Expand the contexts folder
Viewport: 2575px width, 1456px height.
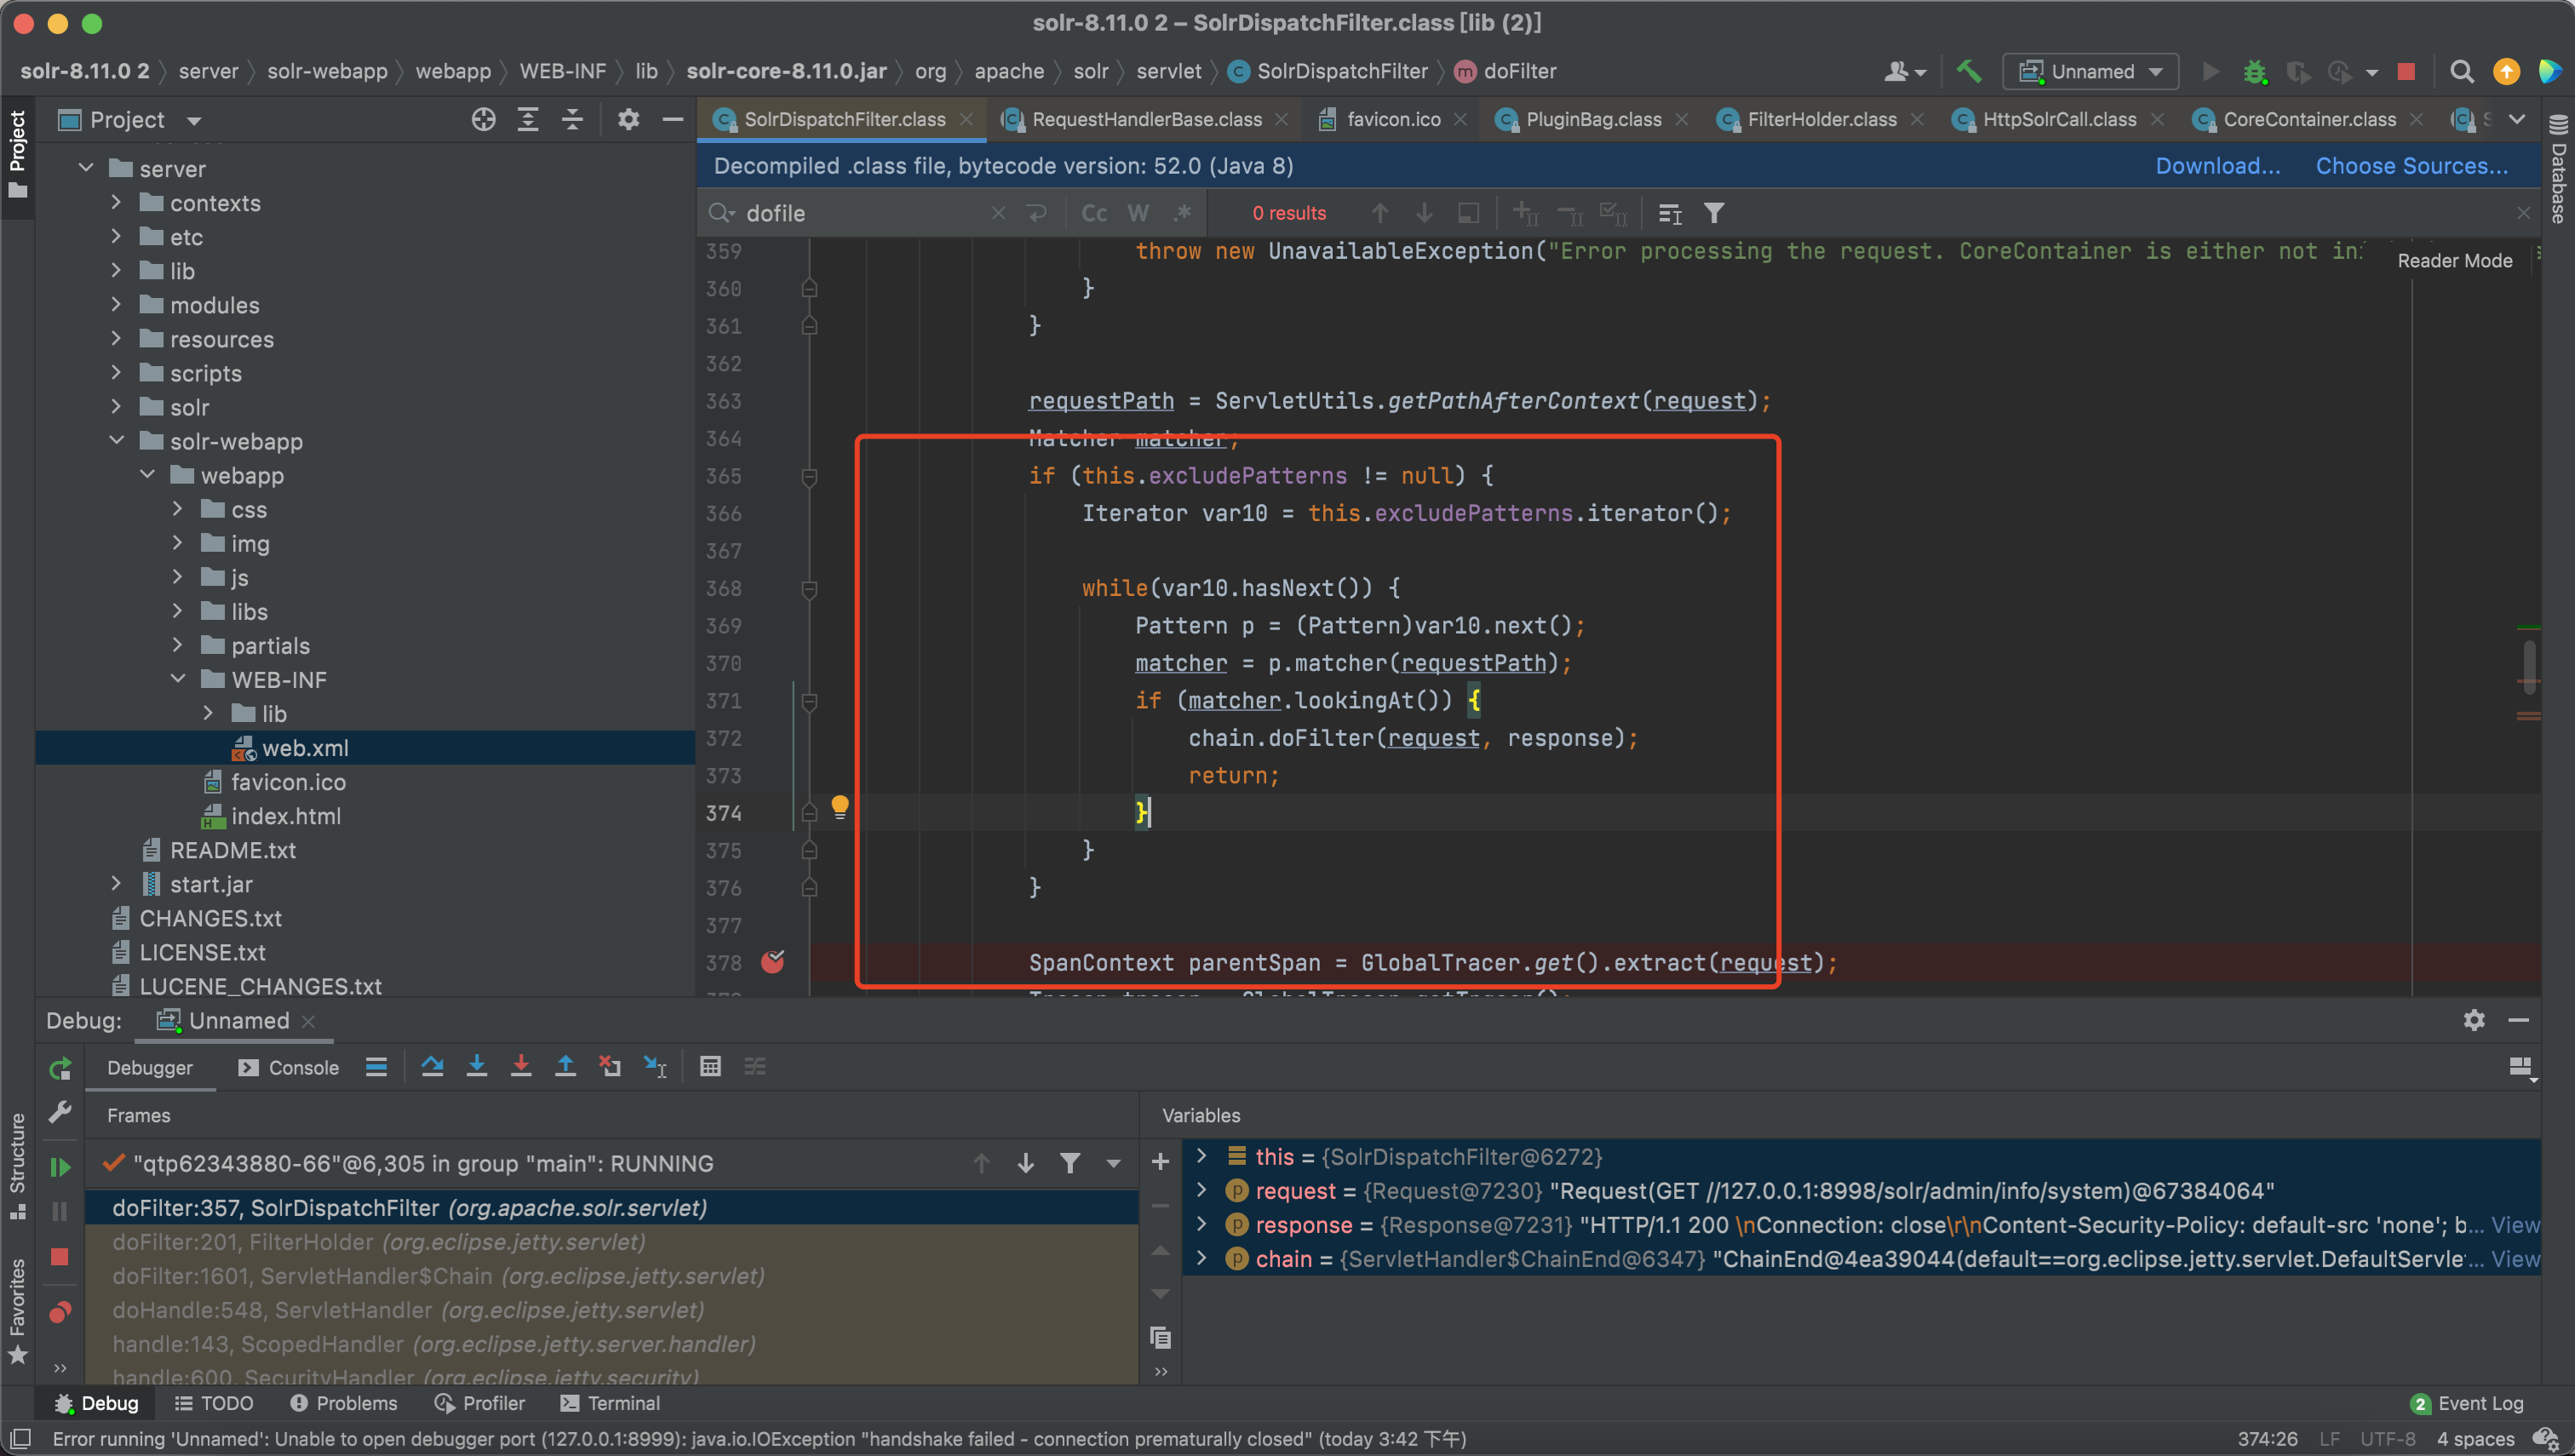coord(116,202)
